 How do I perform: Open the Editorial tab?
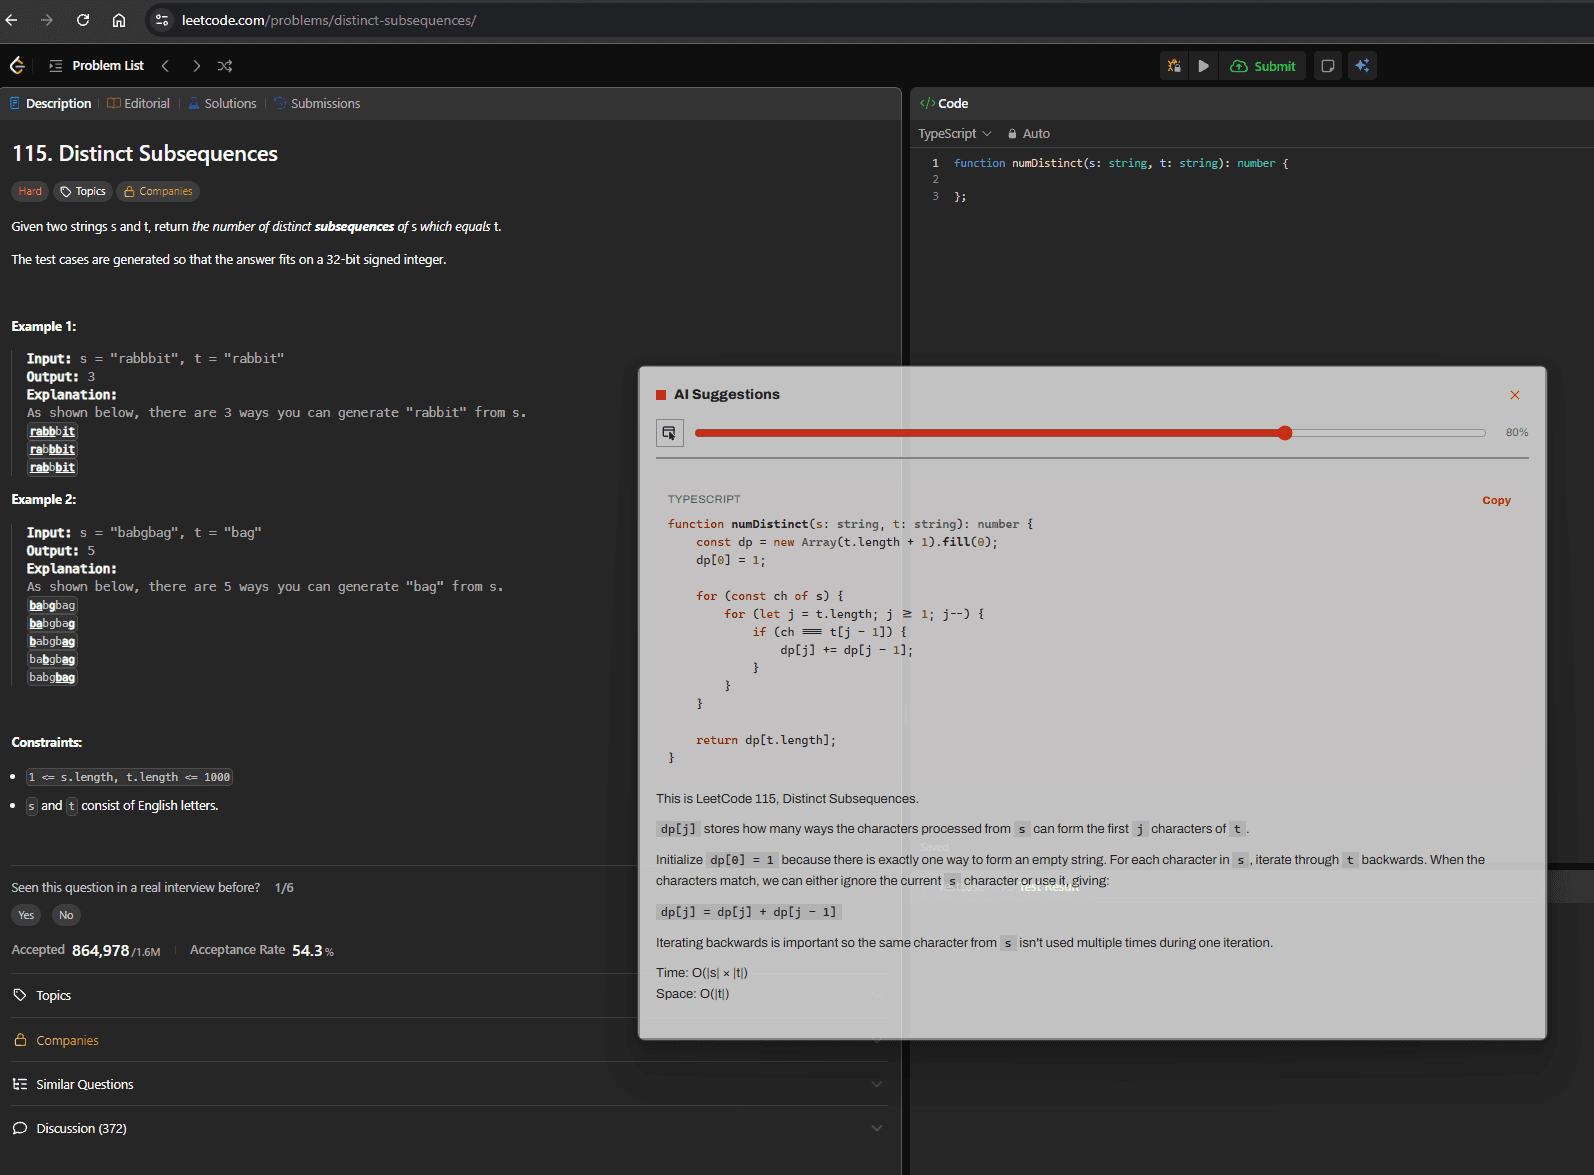coord(139,103)
